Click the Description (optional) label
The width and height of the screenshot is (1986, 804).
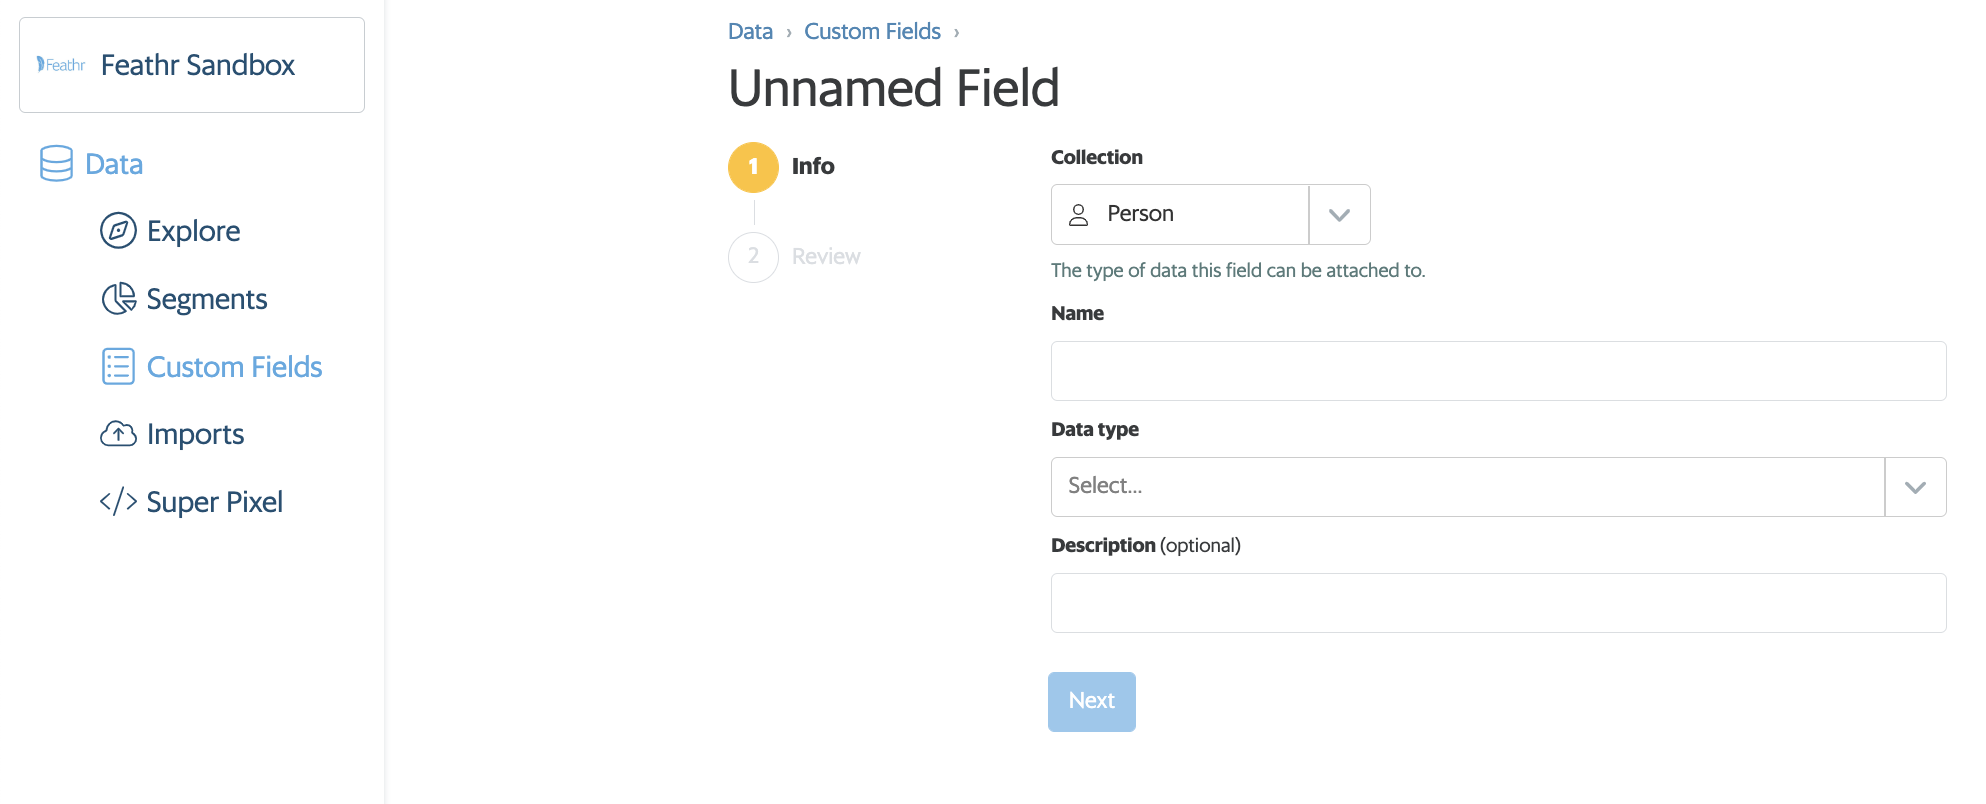tap(1145, 546)
